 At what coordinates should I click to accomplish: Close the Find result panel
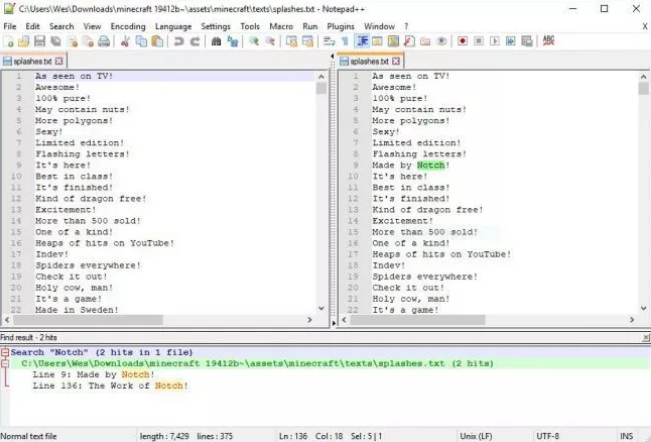pos(646,338)
